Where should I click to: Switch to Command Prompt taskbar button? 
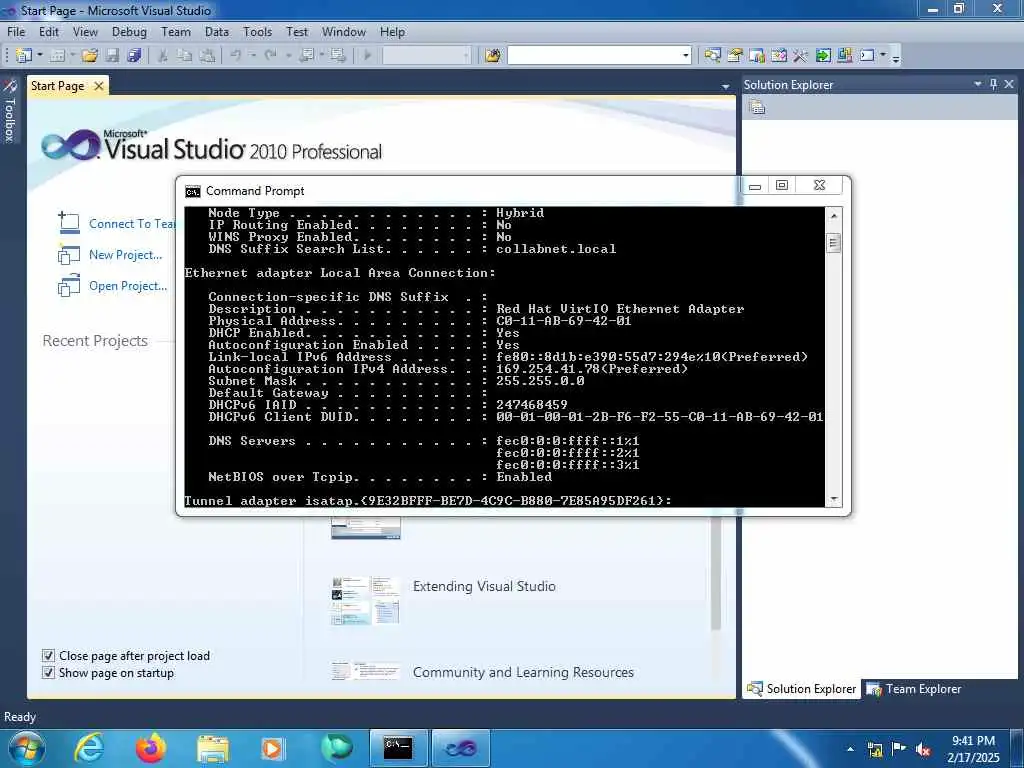point(398,748)
